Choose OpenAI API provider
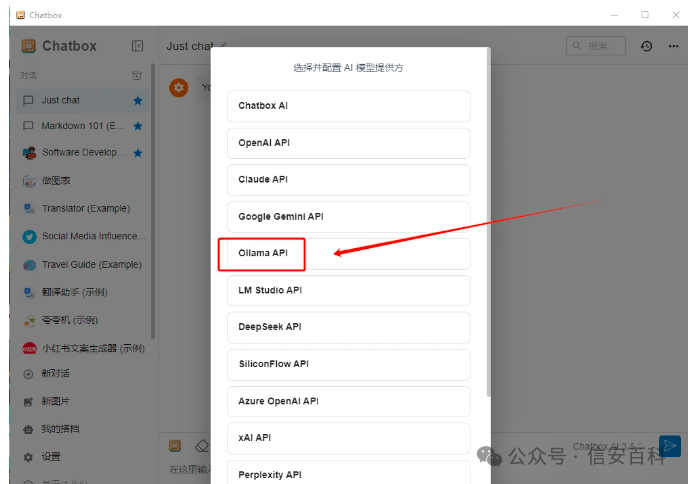The image size is (688, 484). coord(348,143)
